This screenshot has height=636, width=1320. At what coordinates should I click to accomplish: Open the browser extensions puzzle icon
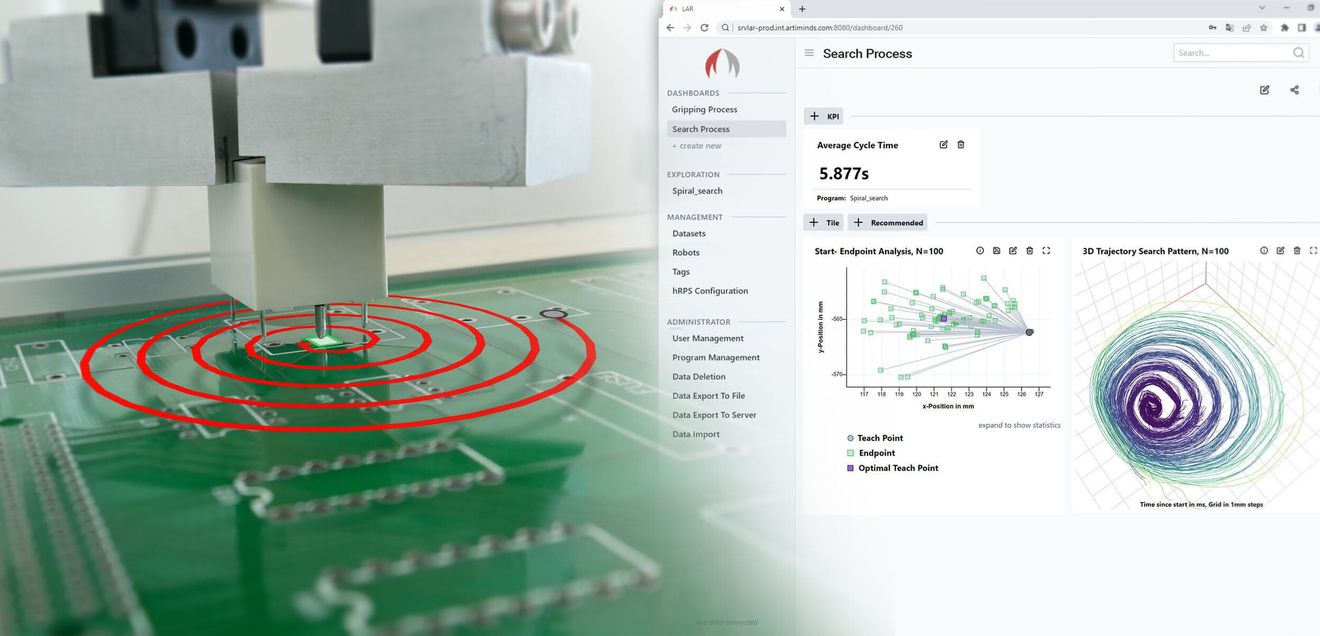tap(1284, 28)
